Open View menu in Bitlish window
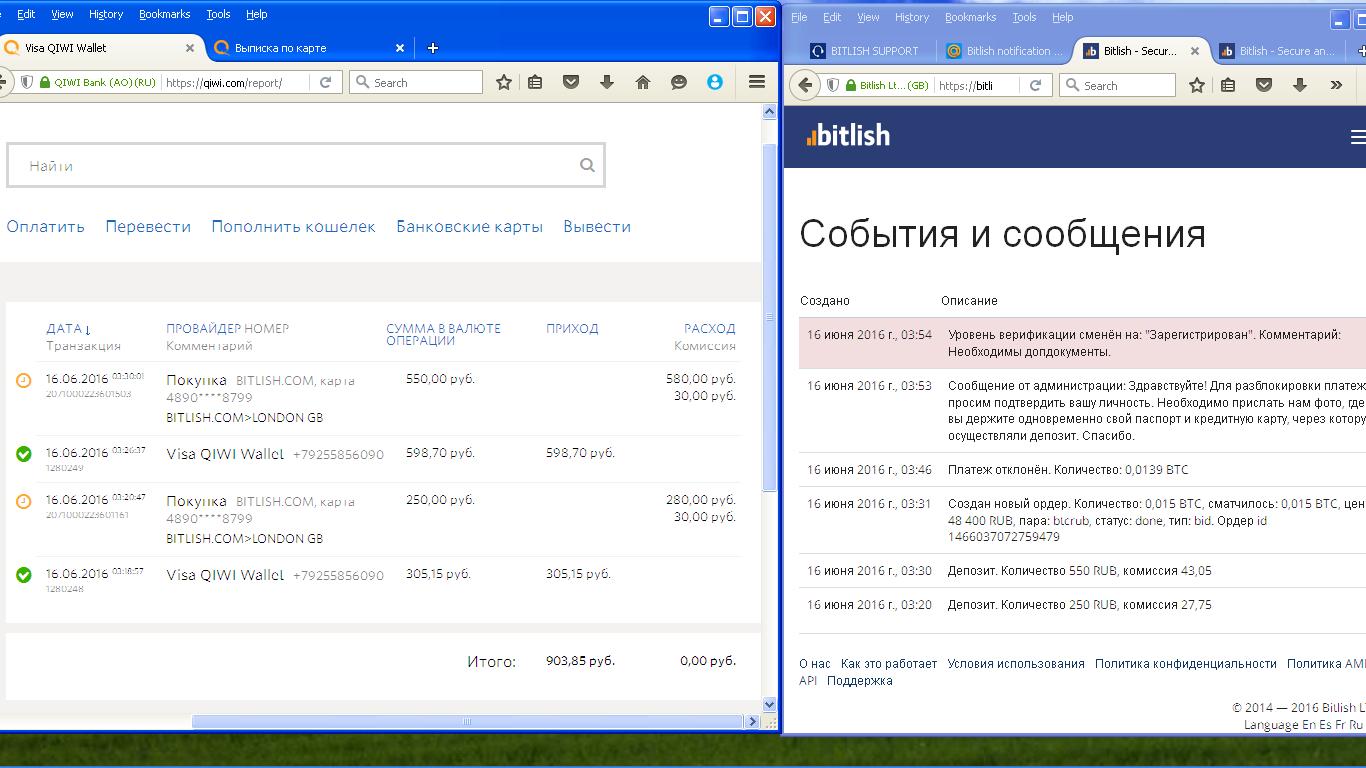The image size is (1366, 768). [868, 17]
